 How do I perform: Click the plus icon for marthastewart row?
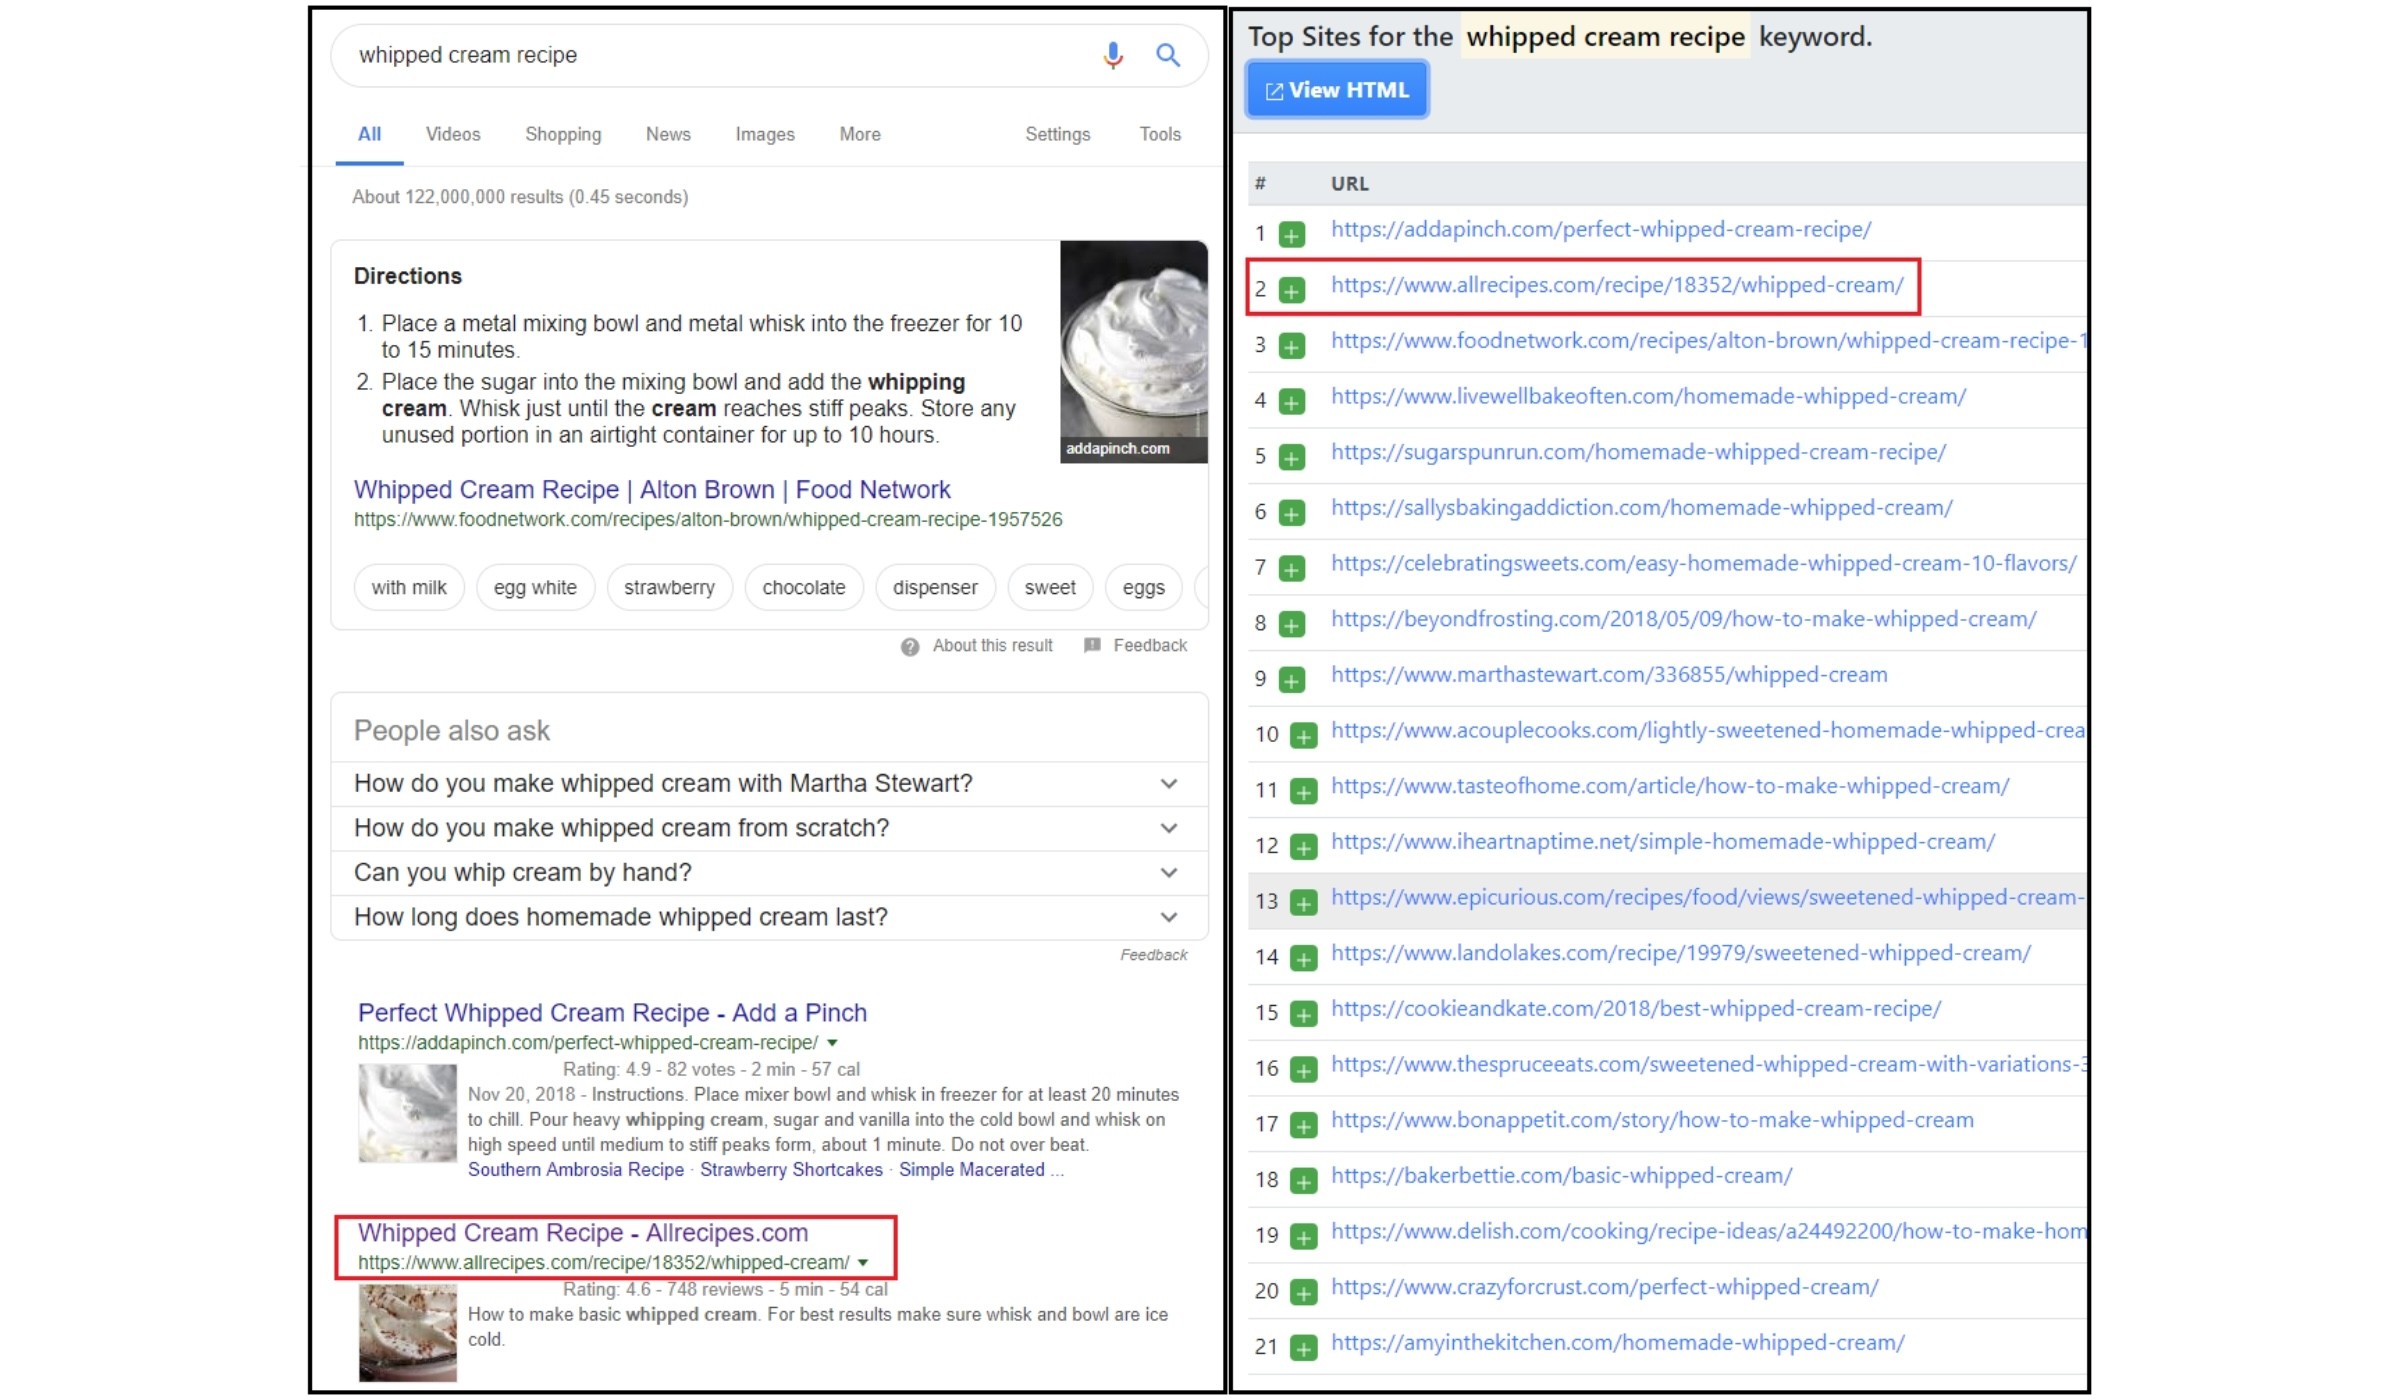coord(1292,680)
